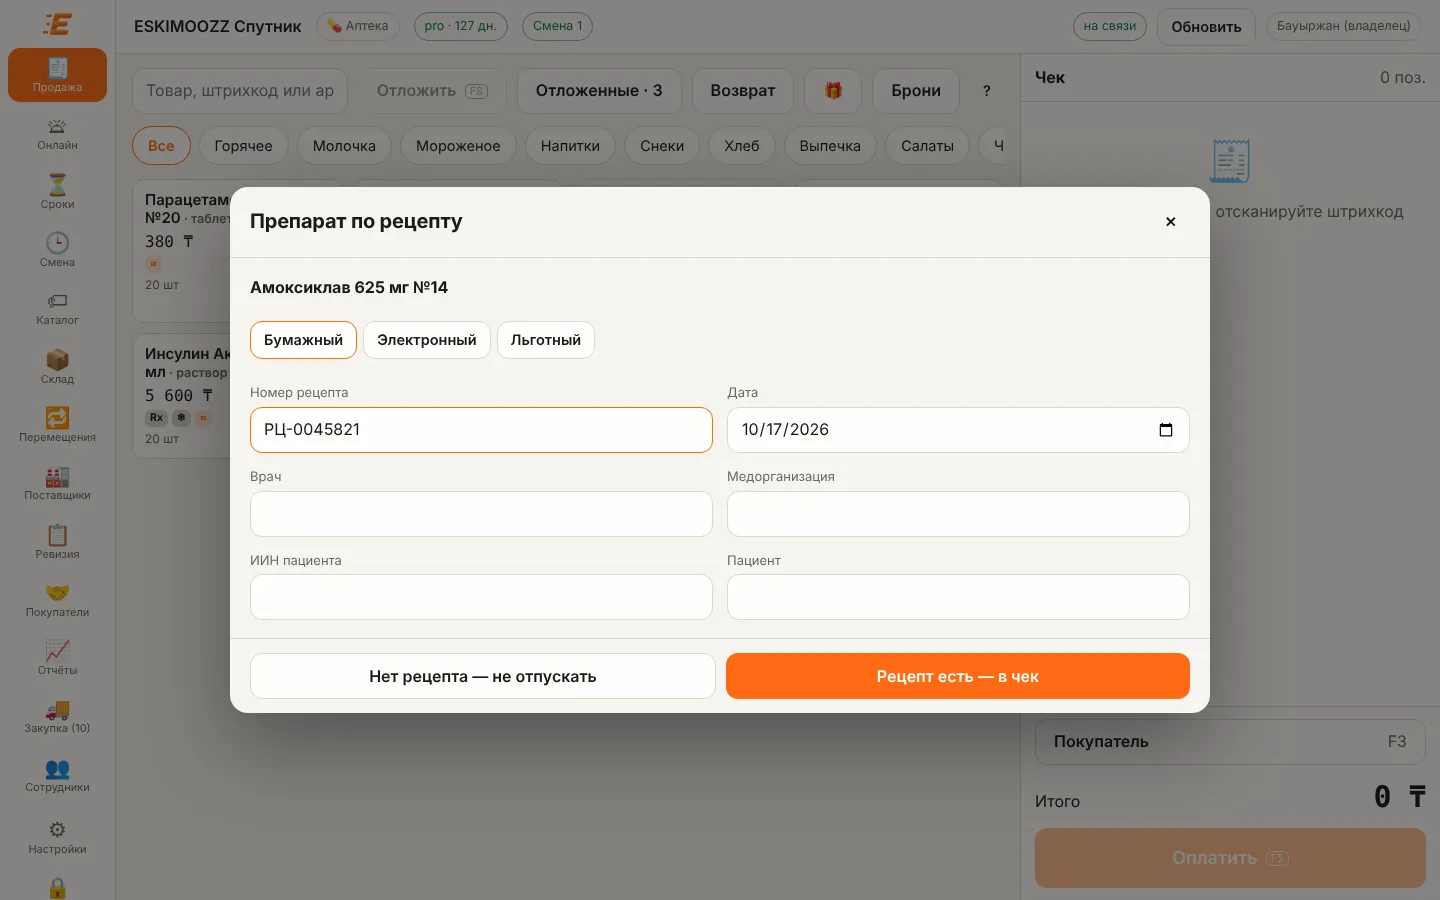Image resolution: width=1440 pixels, height=900 pixels.
Task: Open the Сотрудники staff section
Action: click(x=57, y=776)
